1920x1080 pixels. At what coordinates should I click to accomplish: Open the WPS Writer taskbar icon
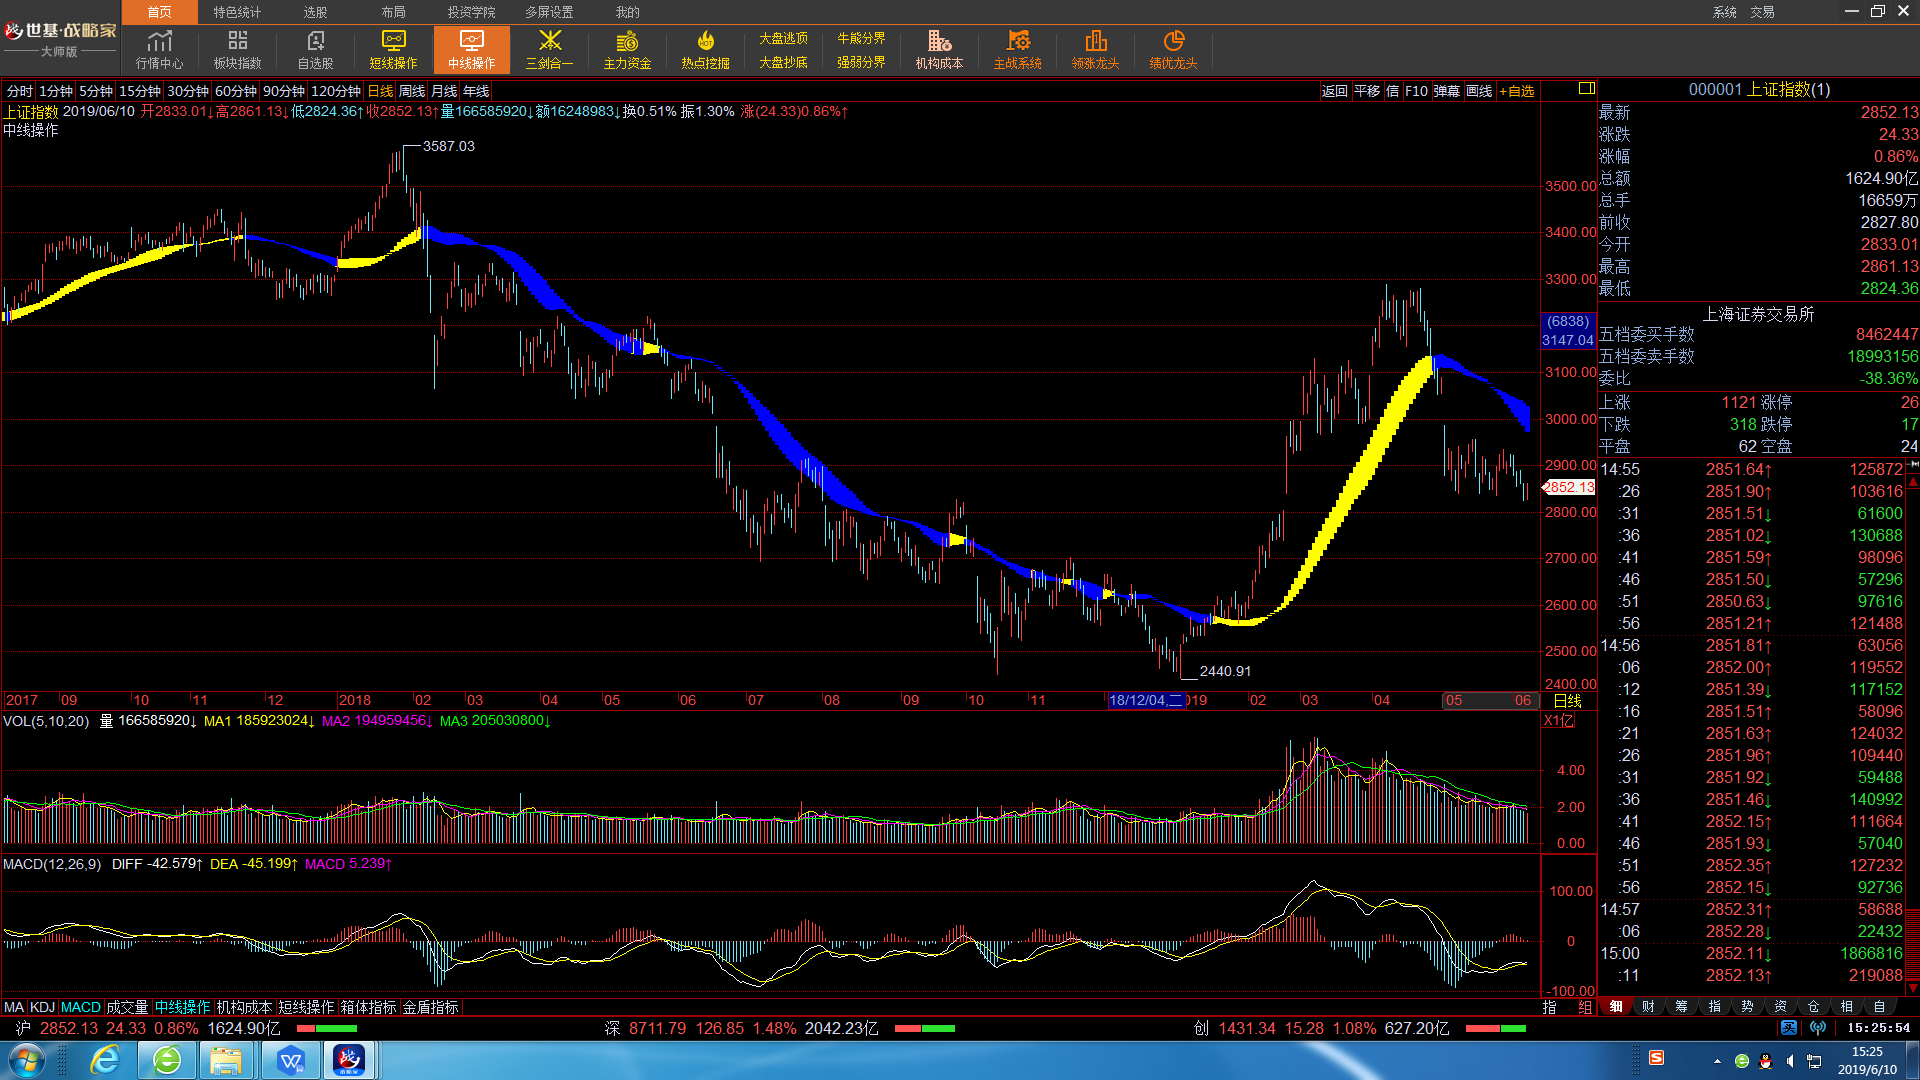tap(290, 1060)
